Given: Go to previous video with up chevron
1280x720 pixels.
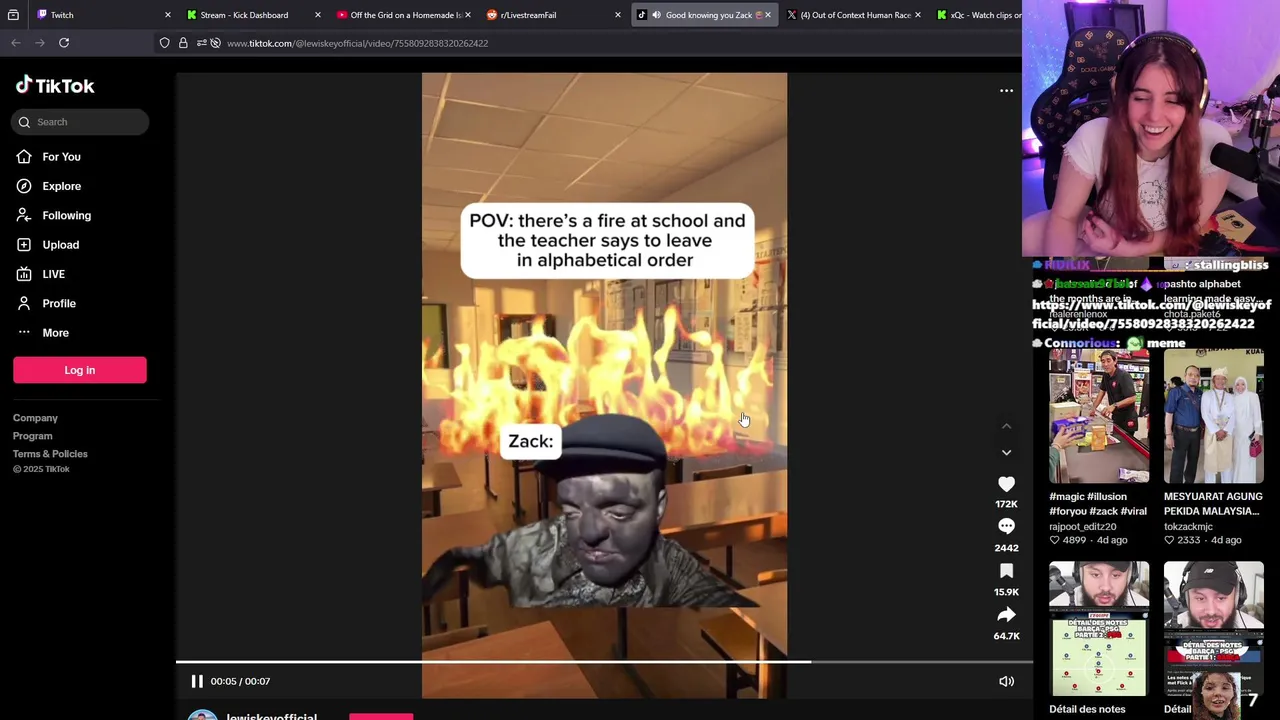Looking at the screenshot, I should (x=1006, y=426).
